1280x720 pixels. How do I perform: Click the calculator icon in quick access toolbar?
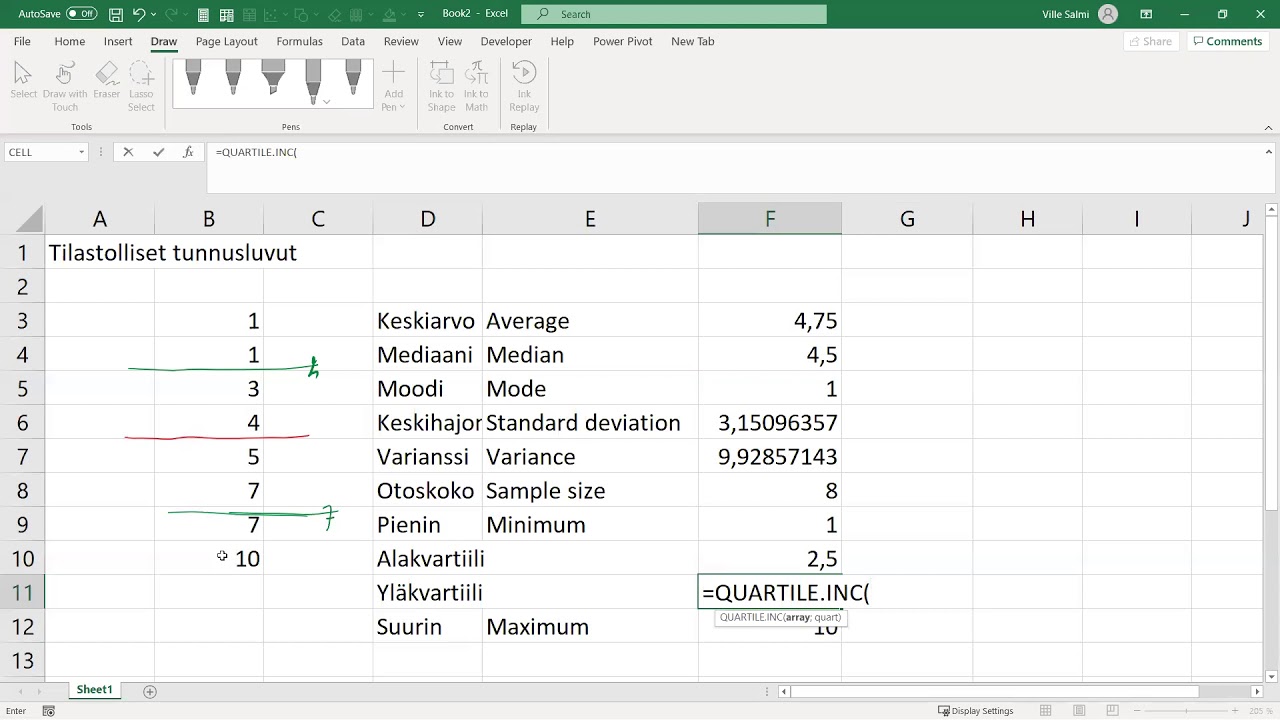[x=203, y=14]
